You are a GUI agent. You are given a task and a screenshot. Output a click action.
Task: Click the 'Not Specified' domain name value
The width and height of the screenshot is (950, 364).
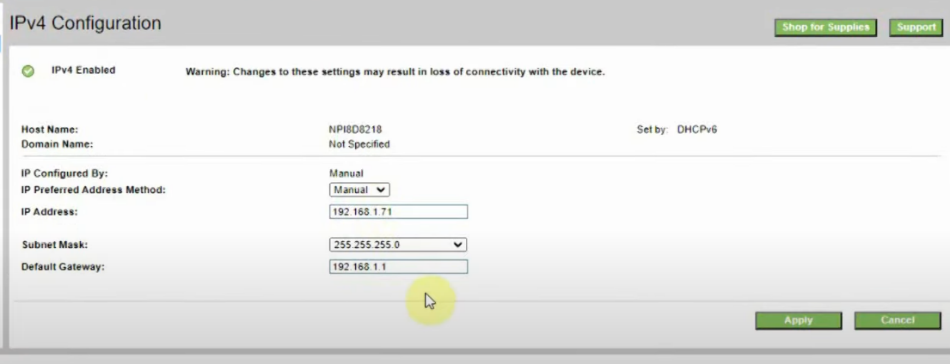359,144
